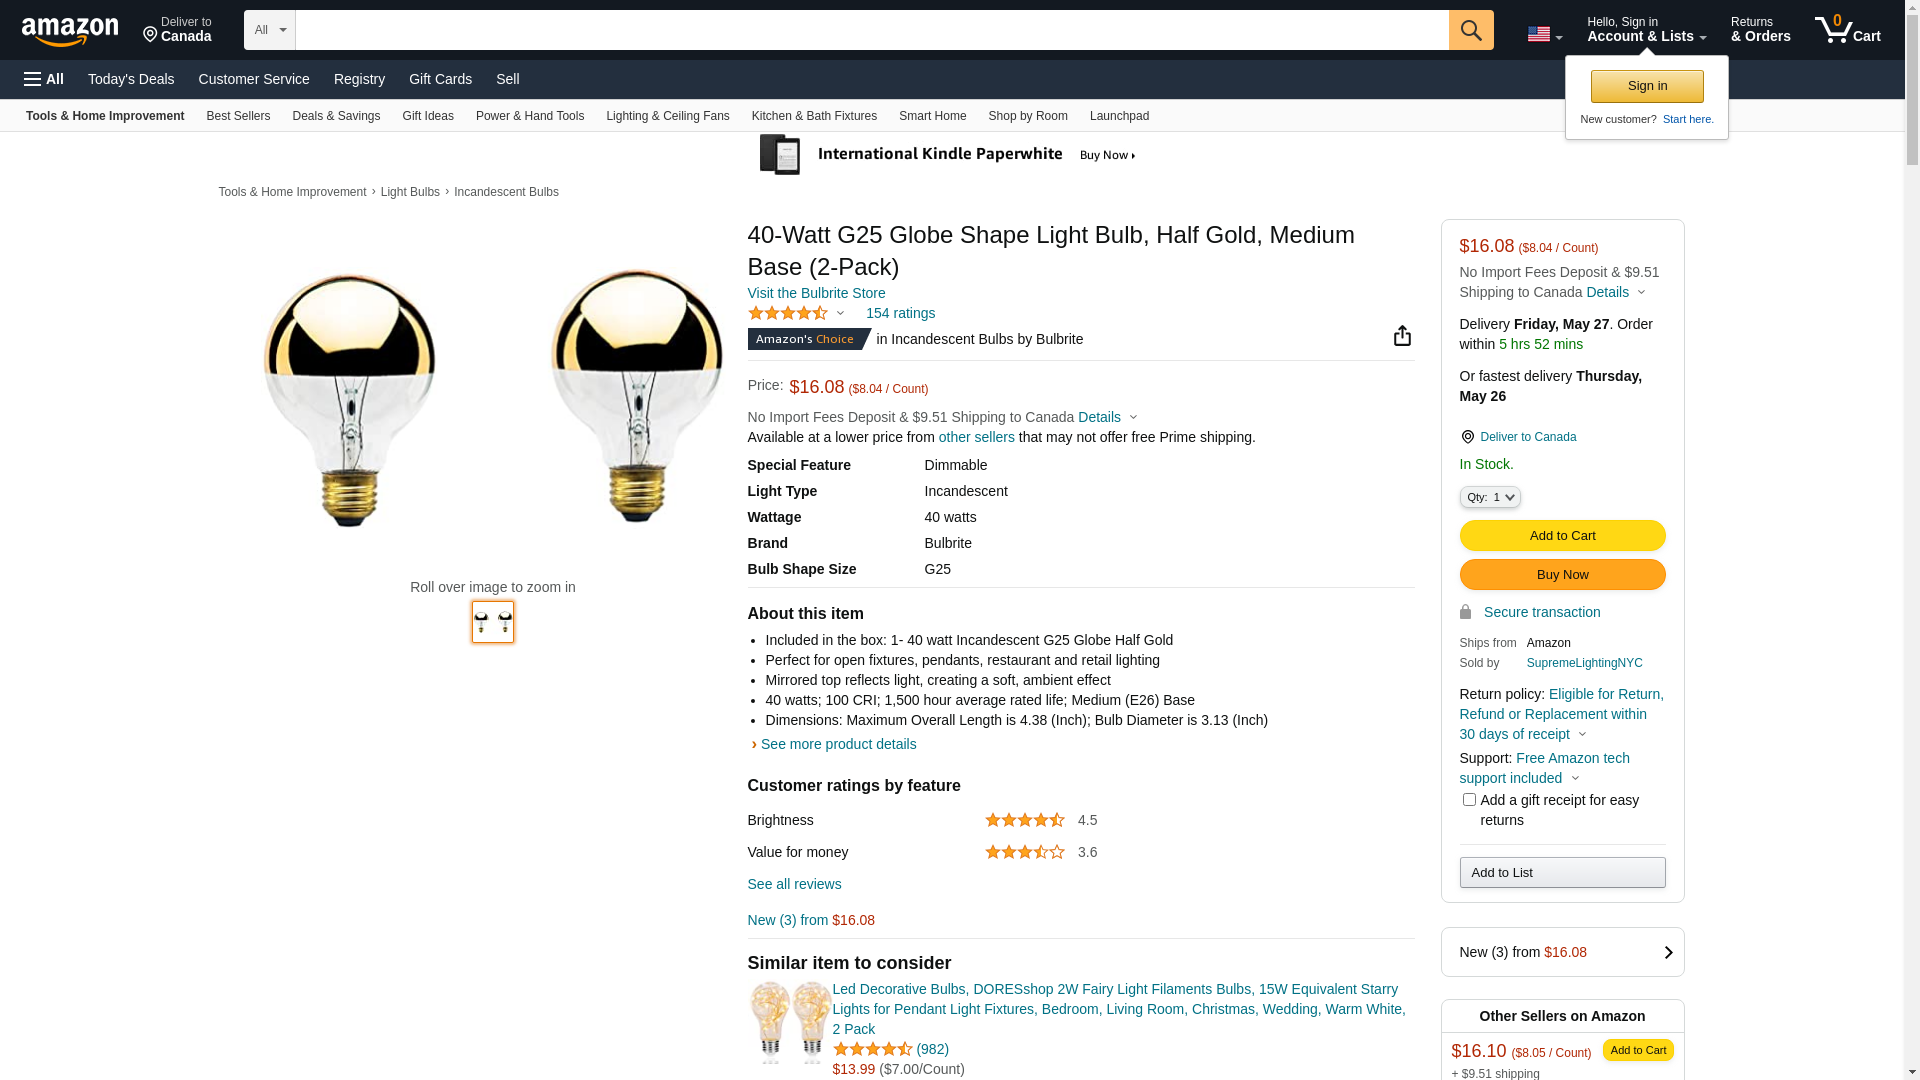Check the gift receipt checkbox
This screenshot has width=1920, height=1080.
tap(1469, 800)
